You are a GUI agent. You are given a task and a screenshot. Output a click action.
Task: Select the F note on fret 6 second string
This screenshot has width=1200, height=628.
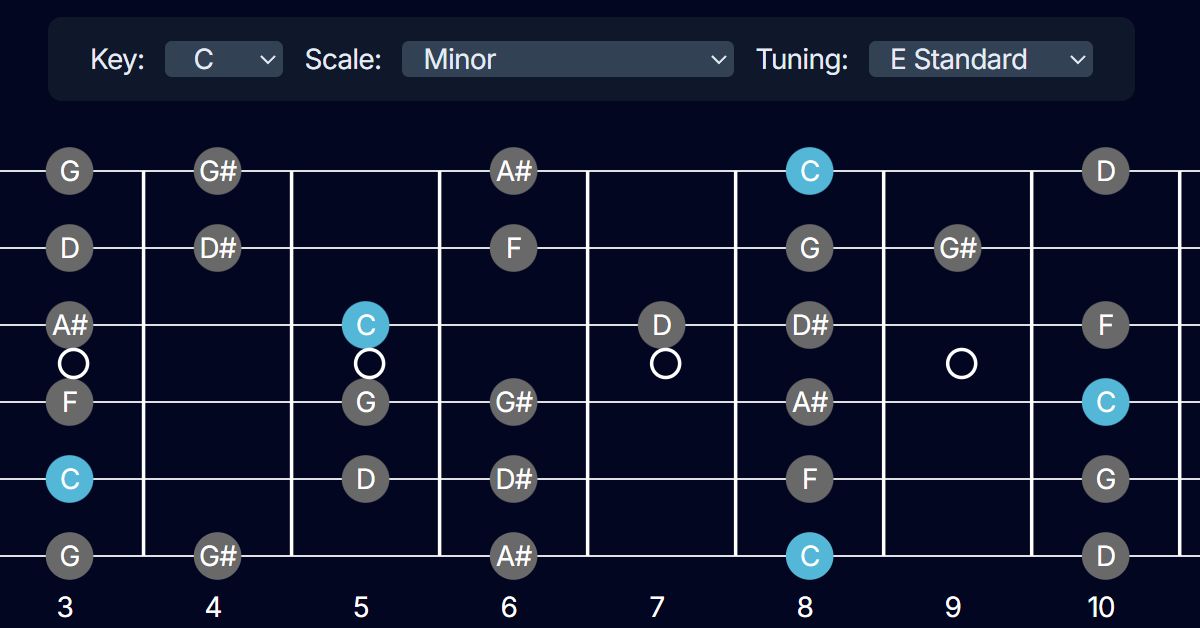click(x=513, y=248)
